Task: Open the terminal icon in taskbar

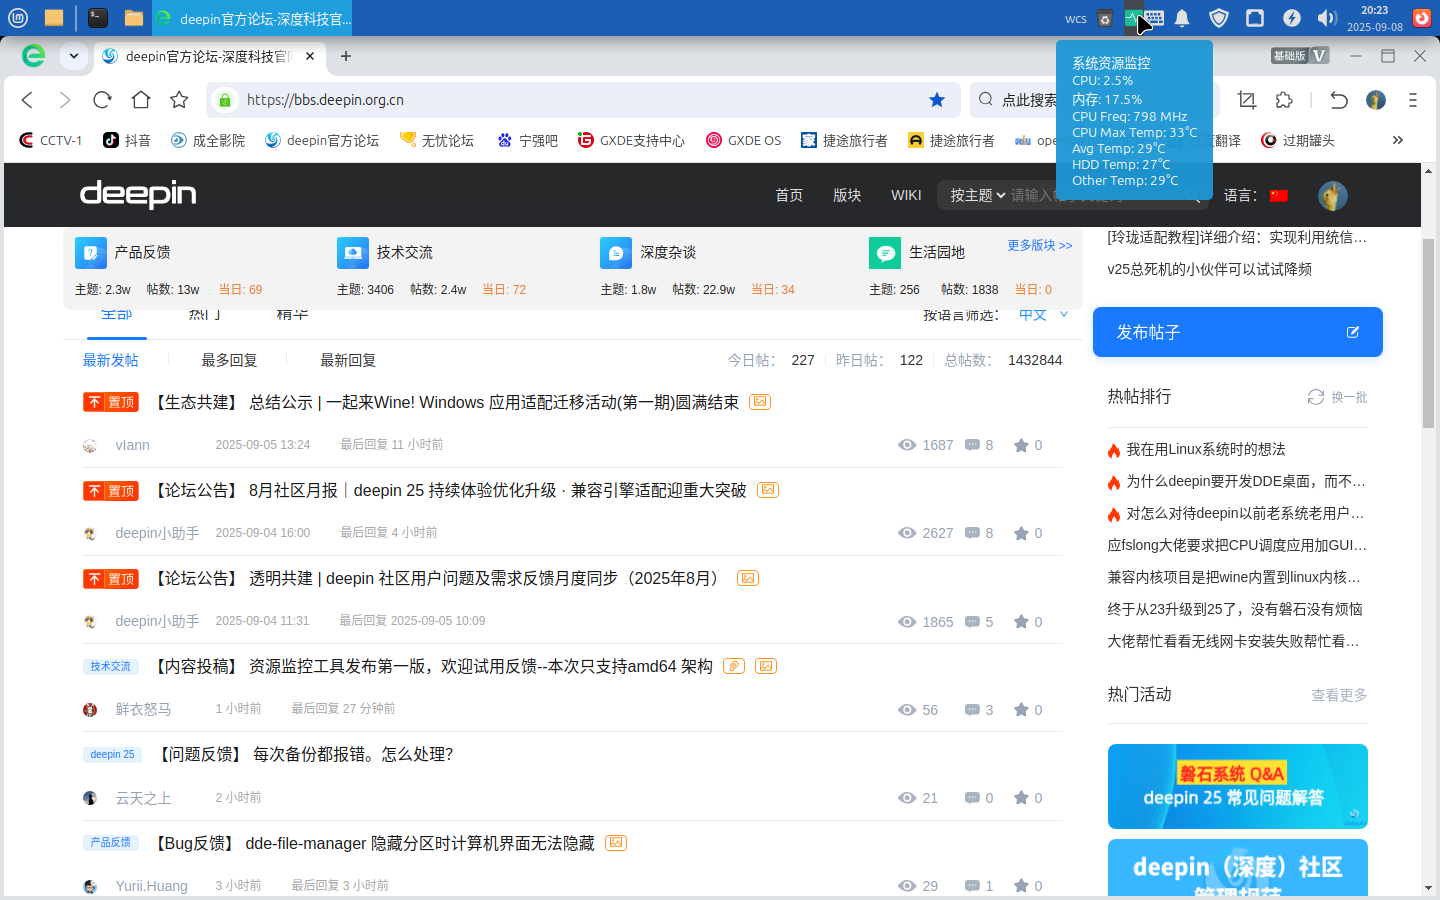Action: [97, 18]
